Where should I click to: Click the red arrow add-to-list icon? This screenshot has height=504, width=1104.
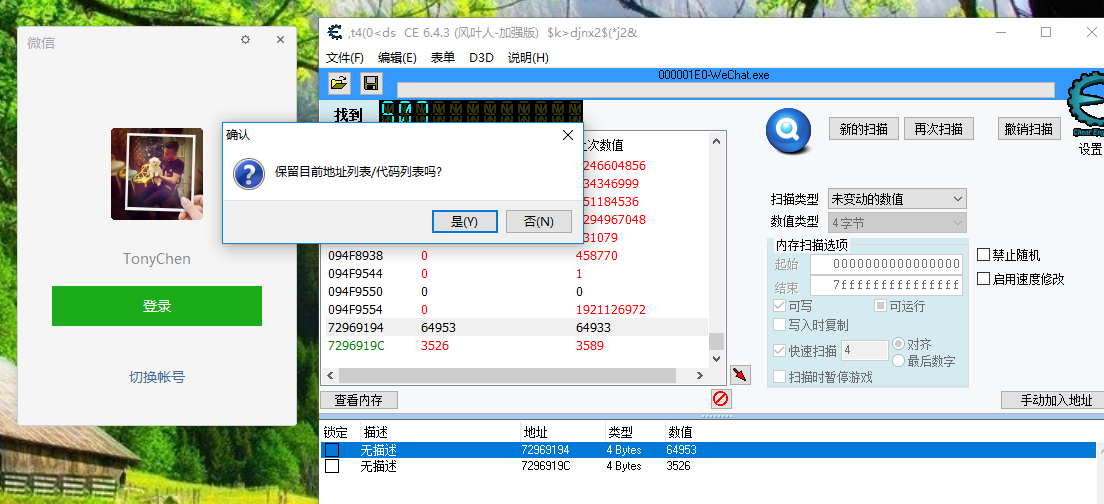coord(740,374)
